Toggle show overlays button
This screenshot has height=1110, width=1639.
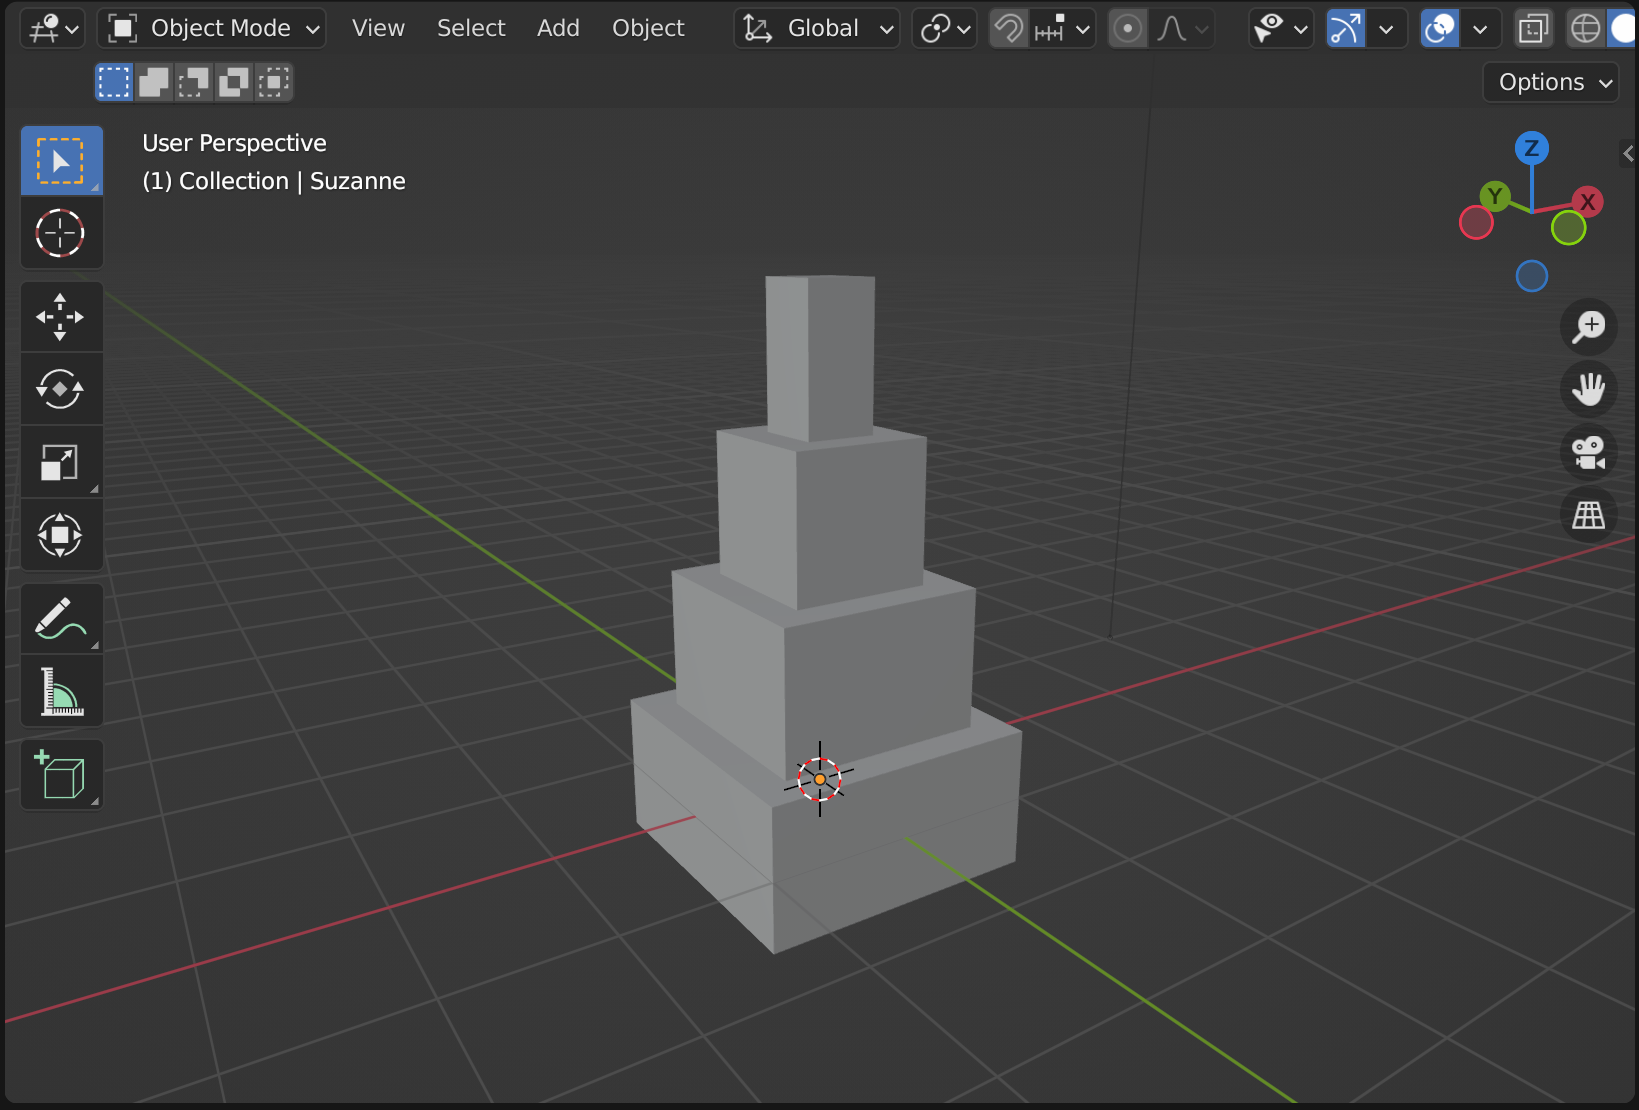pos(1440,29)
